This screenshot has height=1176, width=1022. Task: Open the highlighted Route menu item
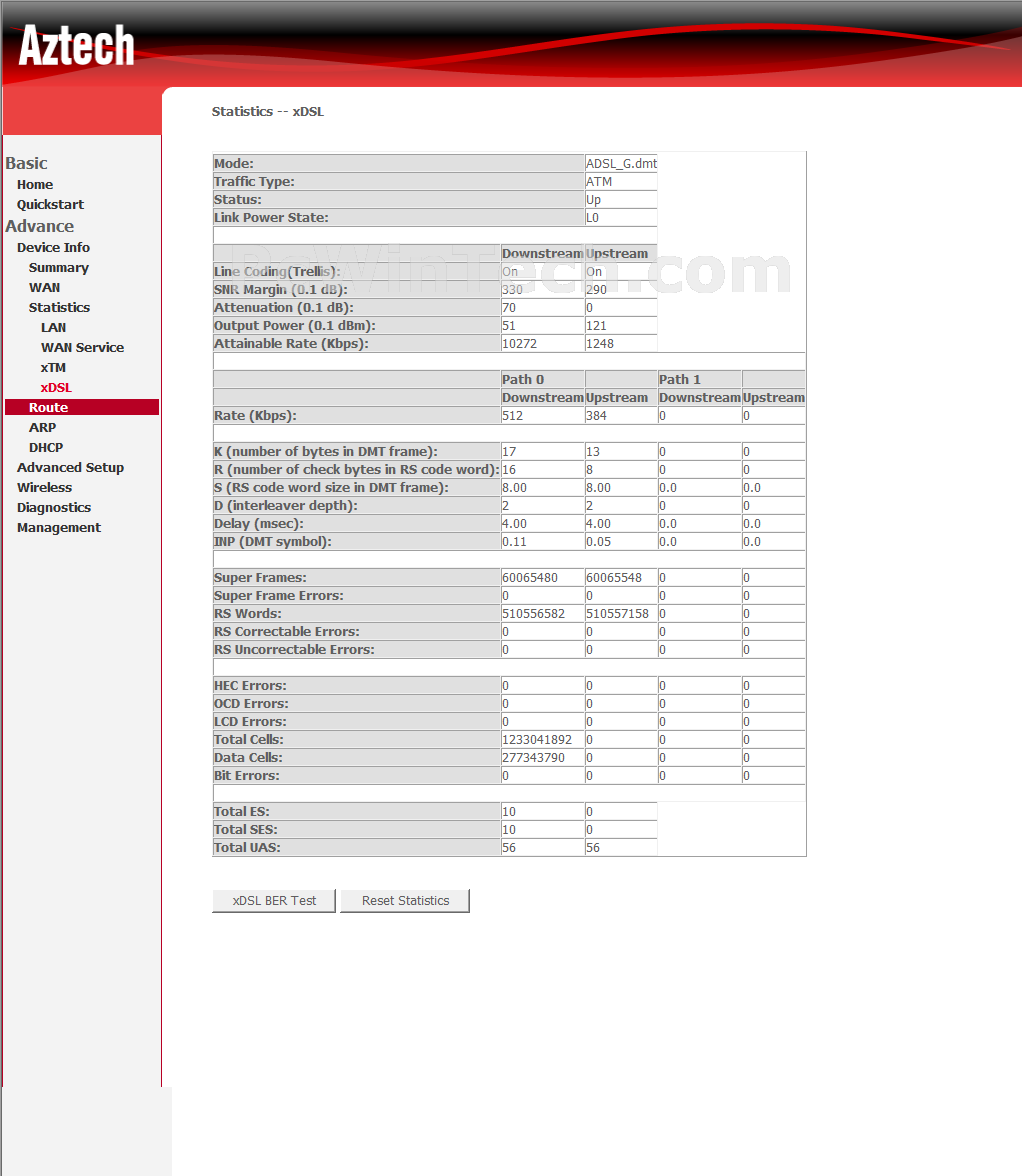click(x=82, y=407)
